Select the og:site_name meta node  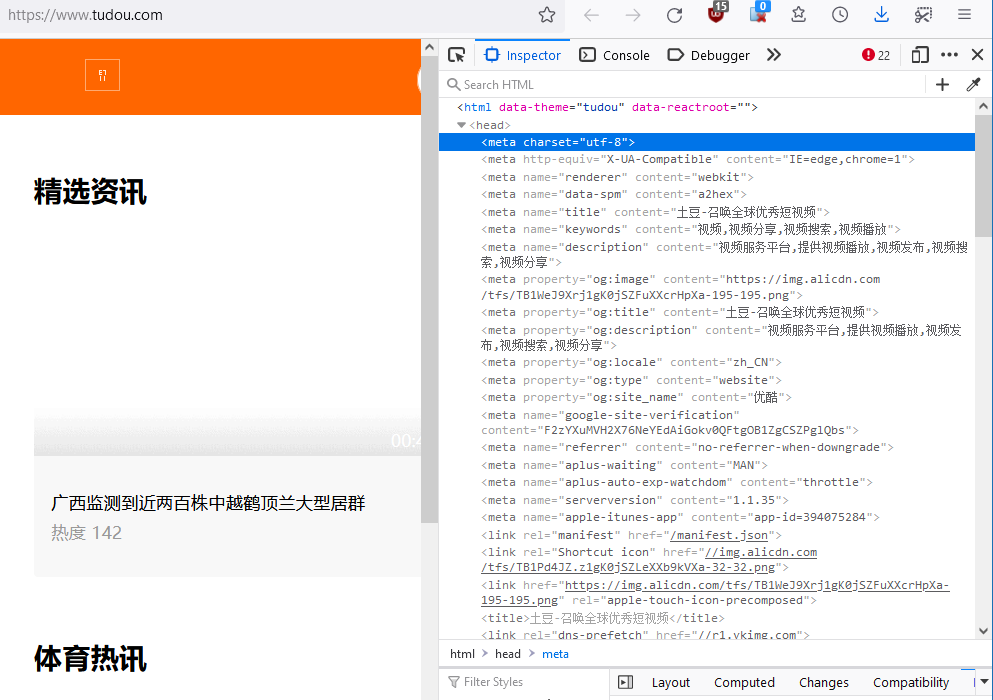(636, 397)
